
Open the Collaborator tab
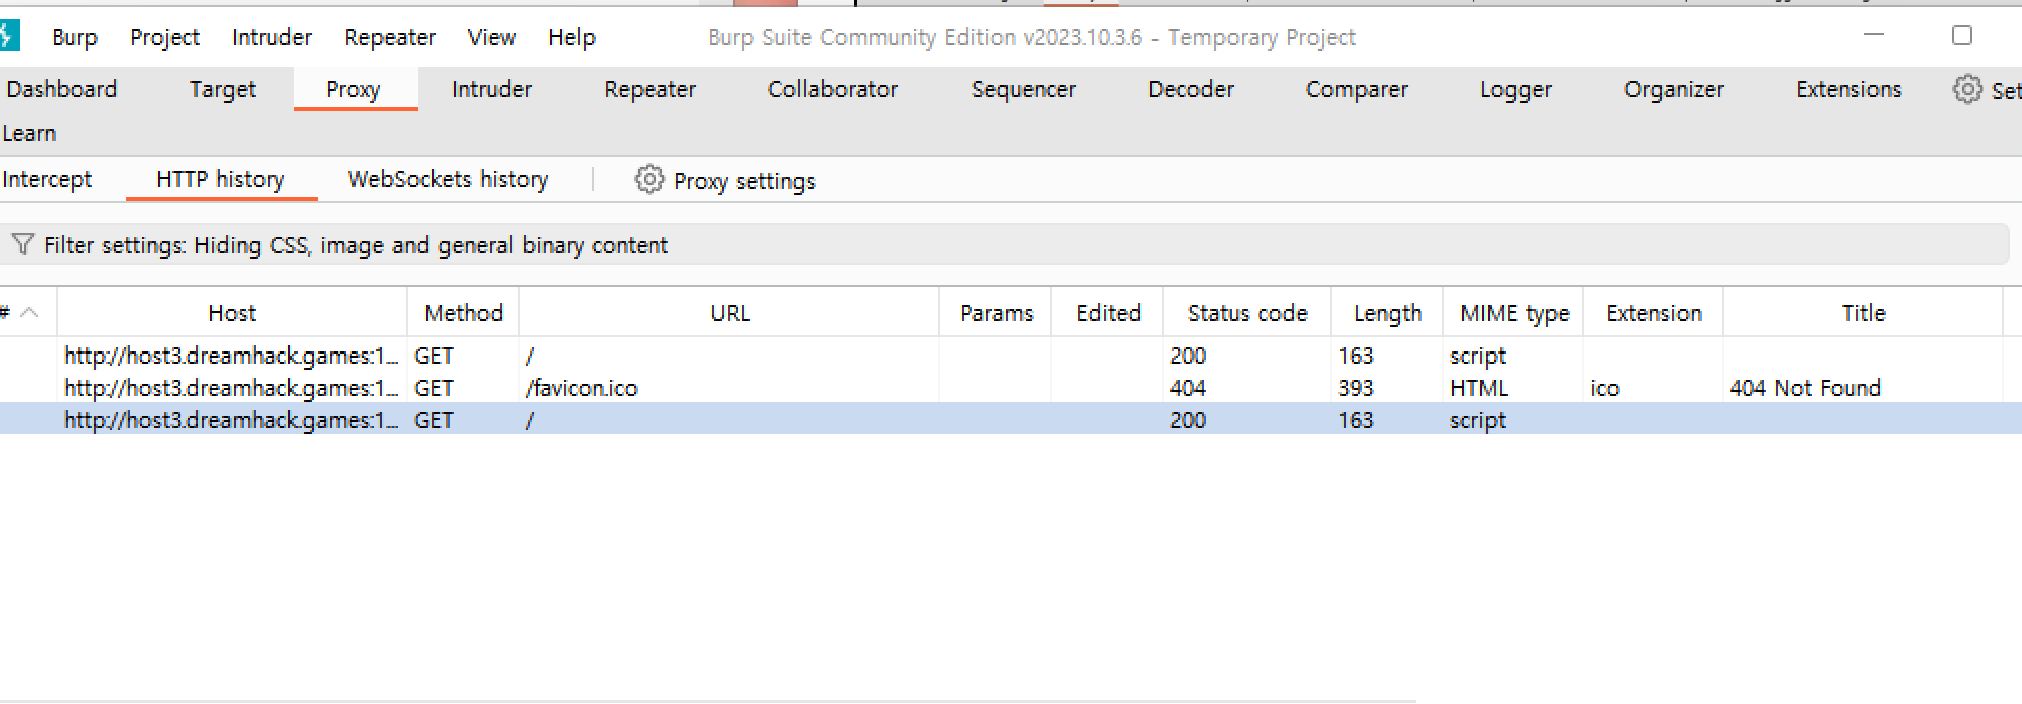(x=832, y=89)
